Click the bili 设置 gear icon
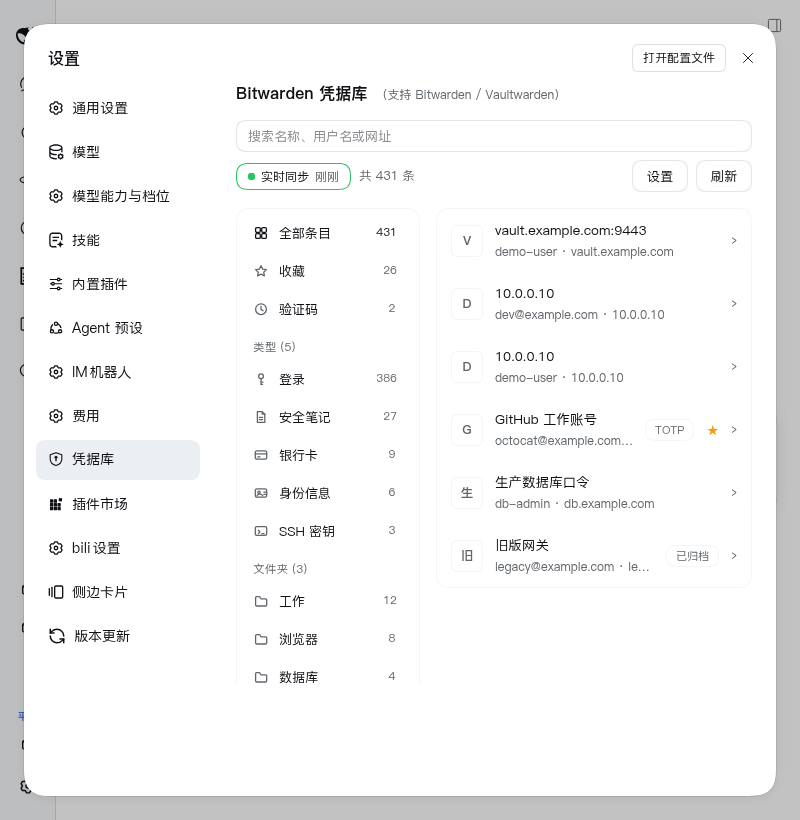Viewport: 800px width, 820px height. coord(56,548)
